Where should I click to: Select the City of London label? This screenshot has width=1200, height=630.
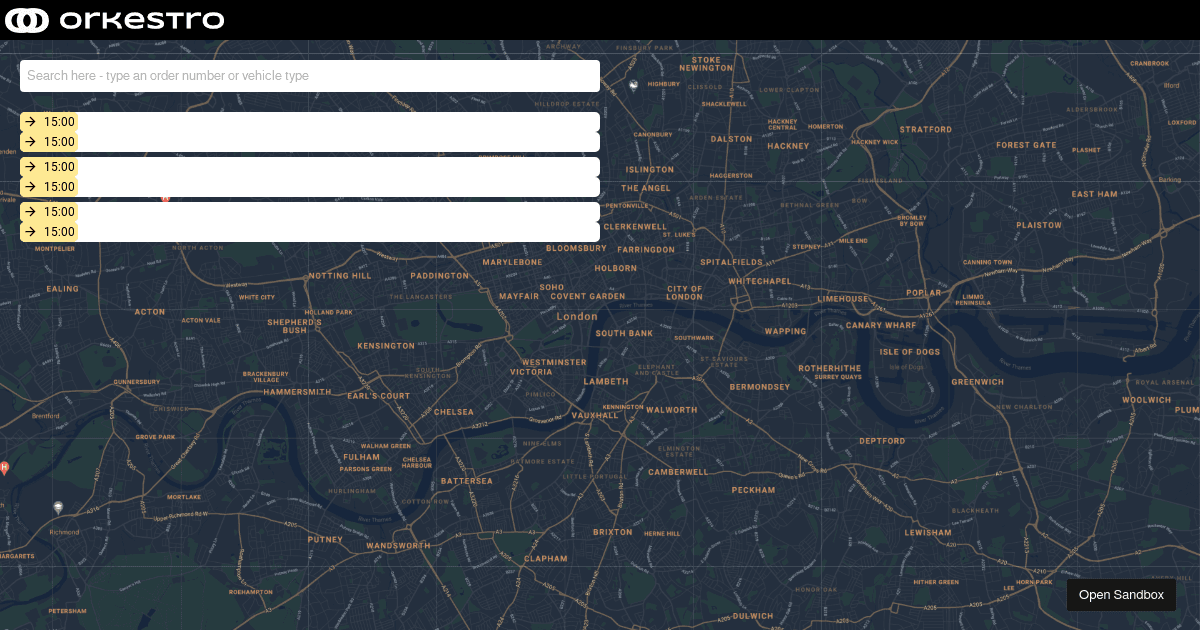tap(685, 293)
